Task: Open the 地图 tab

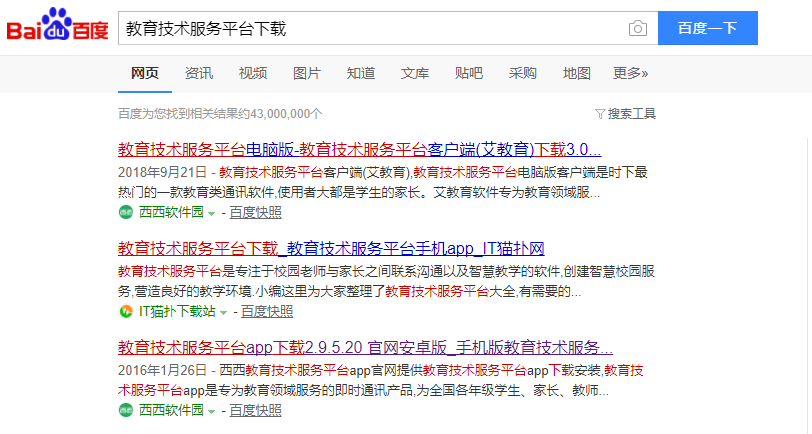Action: [x=577, y=73]
